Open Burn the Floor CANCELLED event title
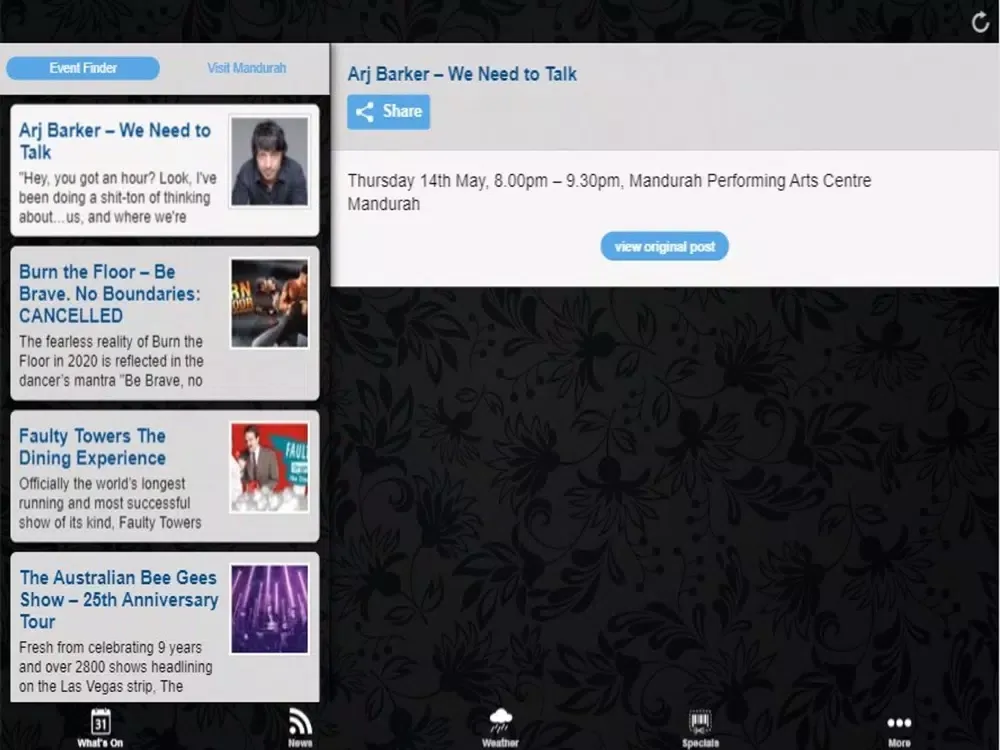 pos(110,294)
